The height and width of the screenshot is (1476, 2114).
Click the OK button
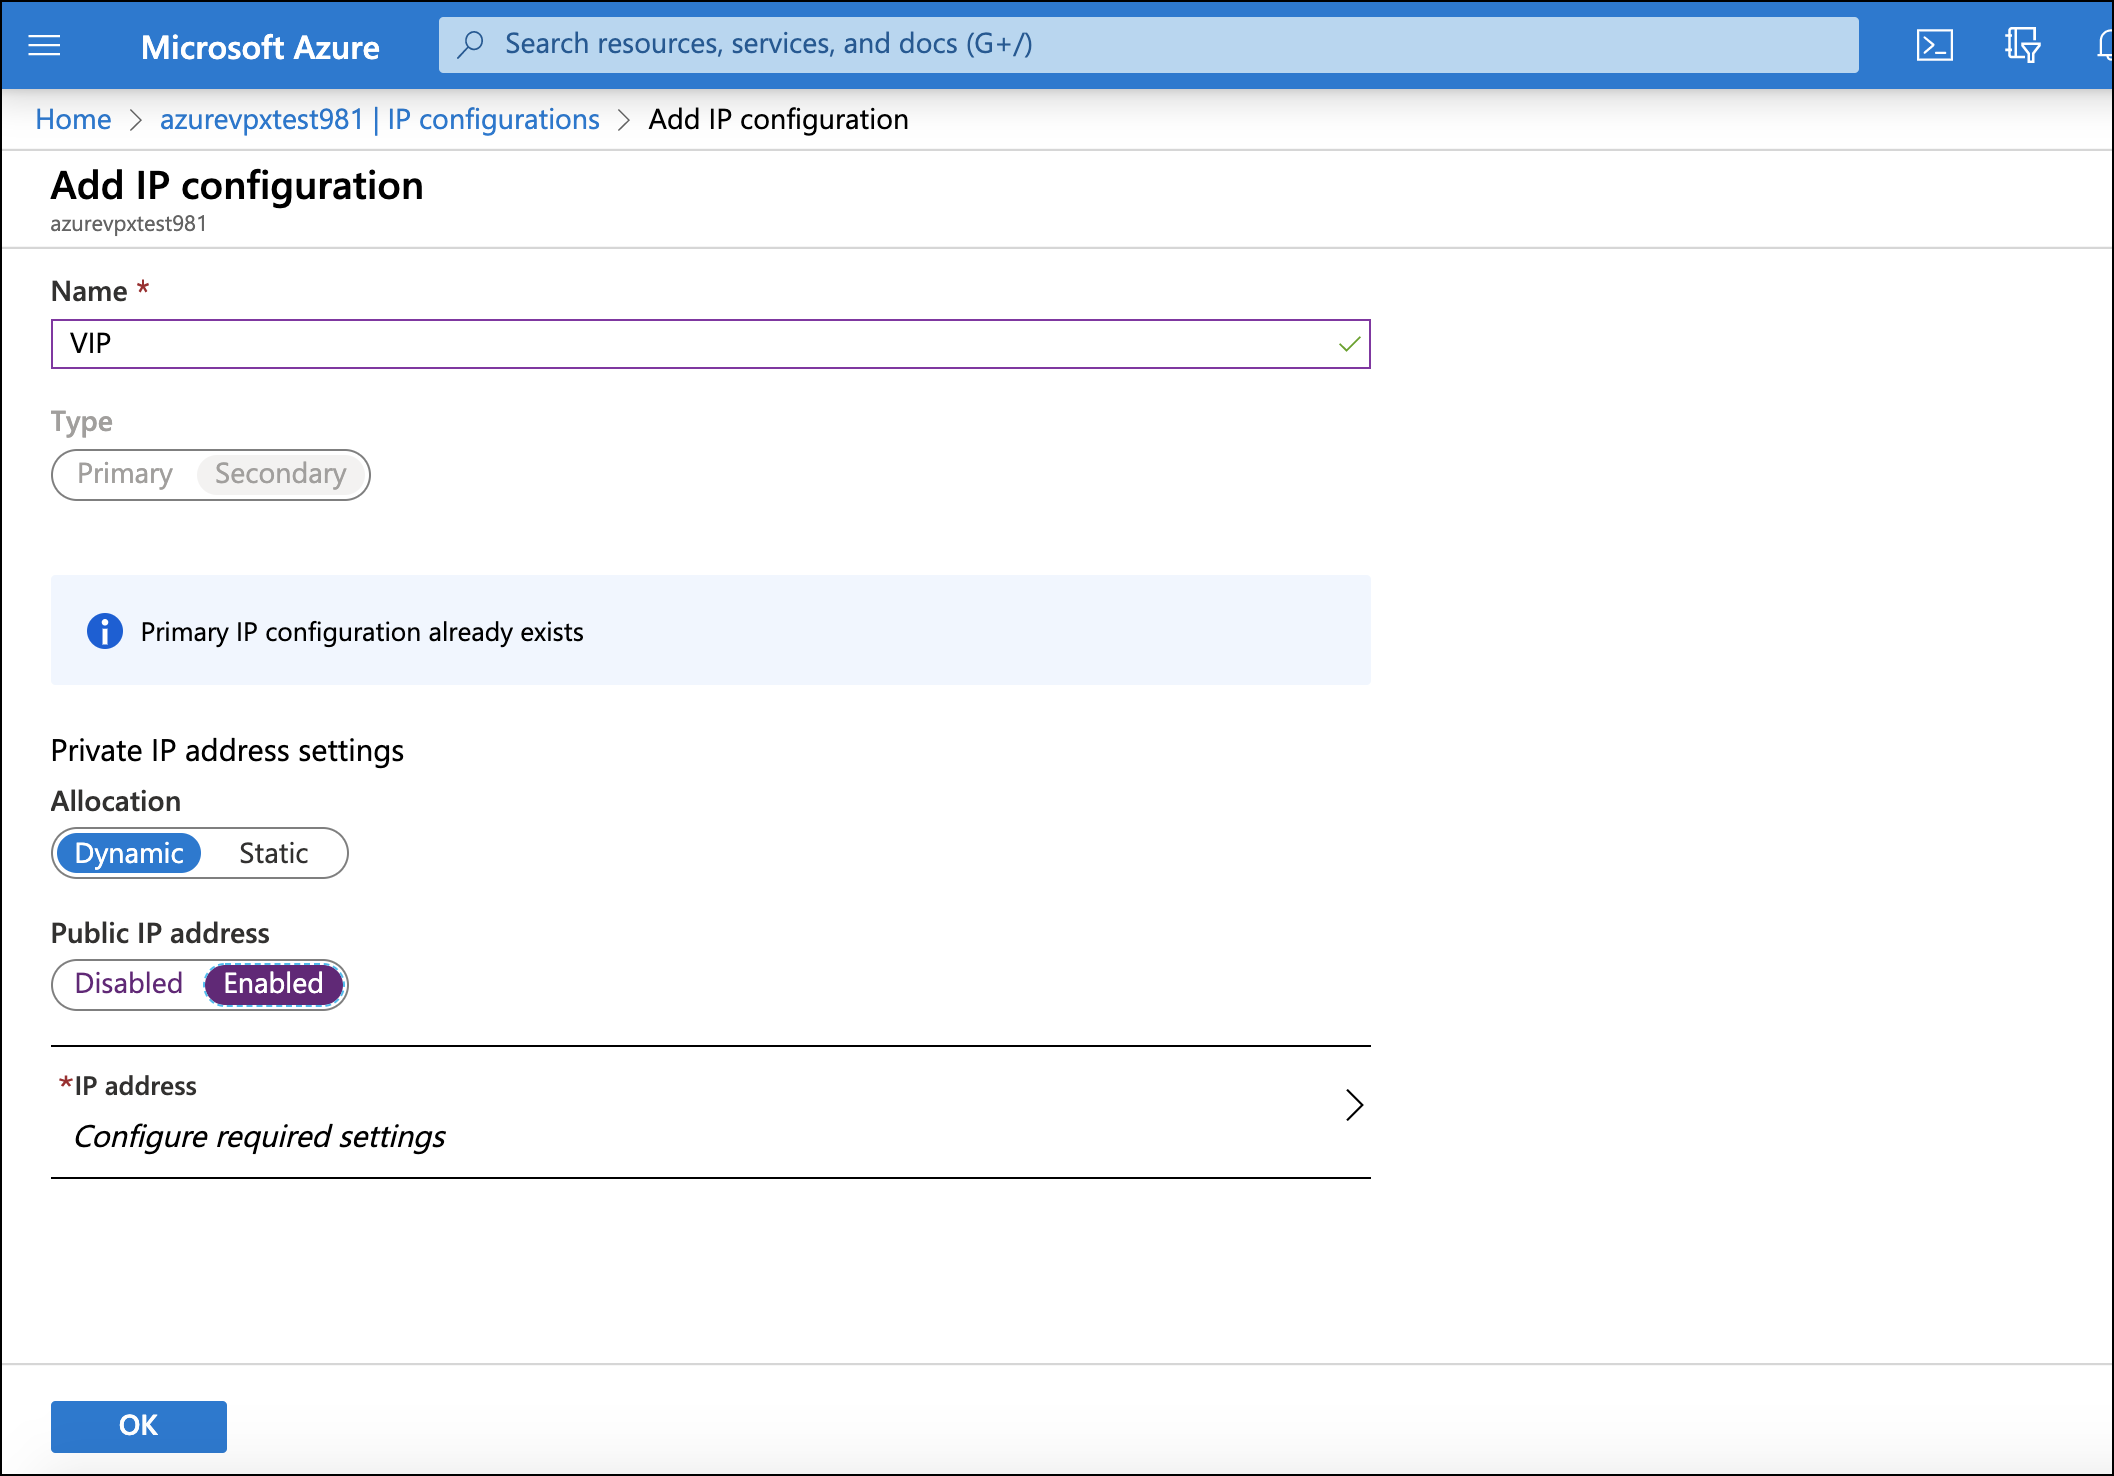(x=139, y=1426)
